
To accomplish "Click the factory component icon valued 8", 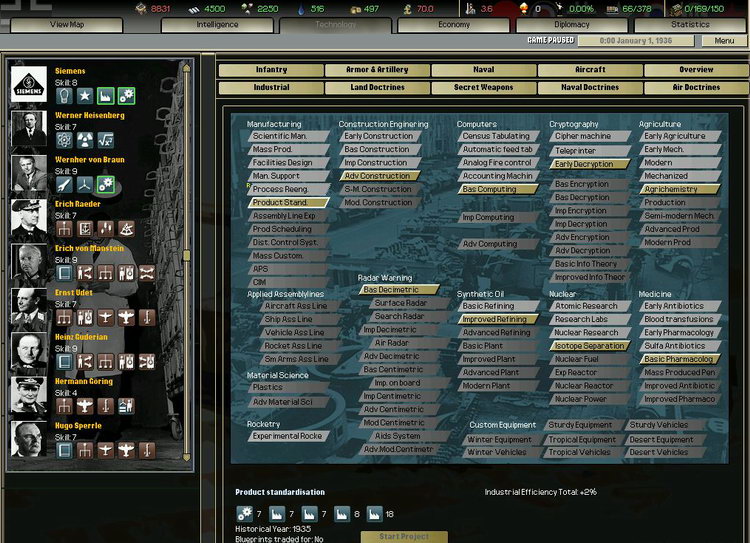I will pyautogui.click(x=342, y=514).
